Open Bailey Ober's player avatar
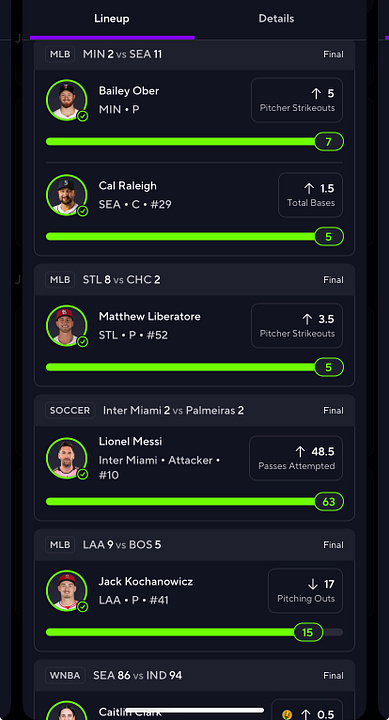Image resolution: width=389 pixels, height=720 pixels. [67, 100]
